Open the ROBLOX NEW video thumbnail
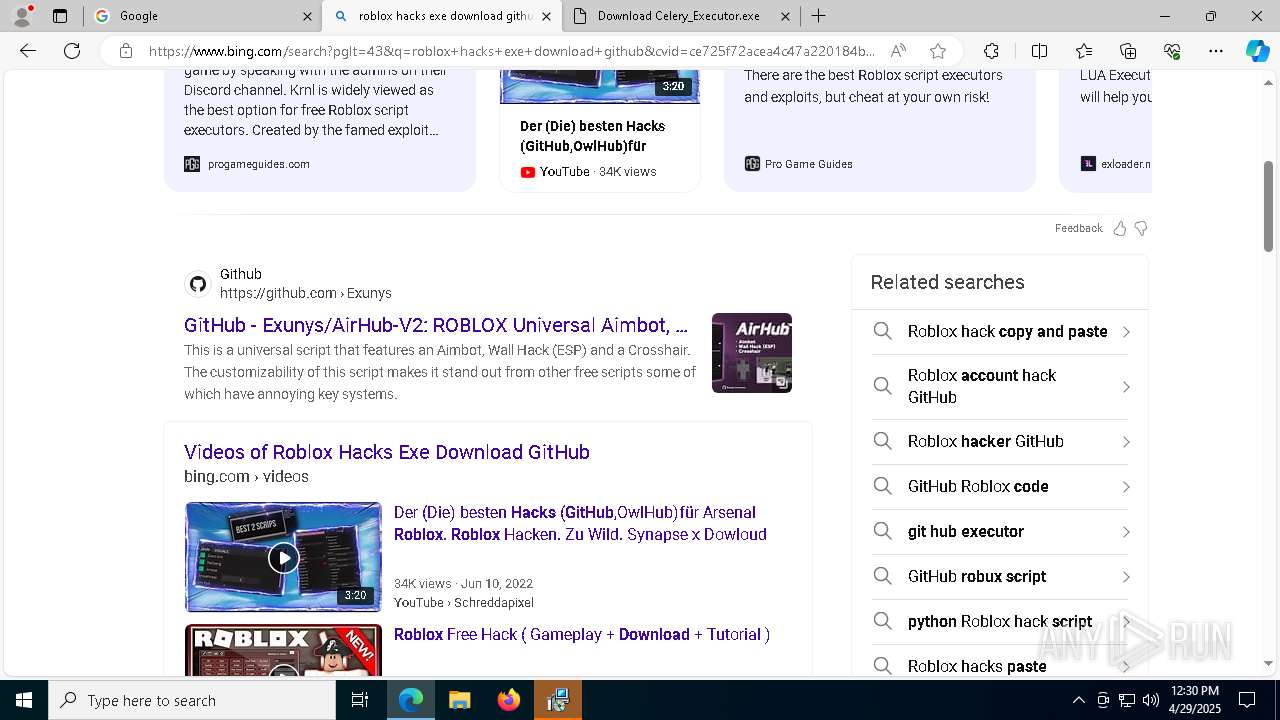This screenshot has height=720, width=1280. tap(283, 650)
